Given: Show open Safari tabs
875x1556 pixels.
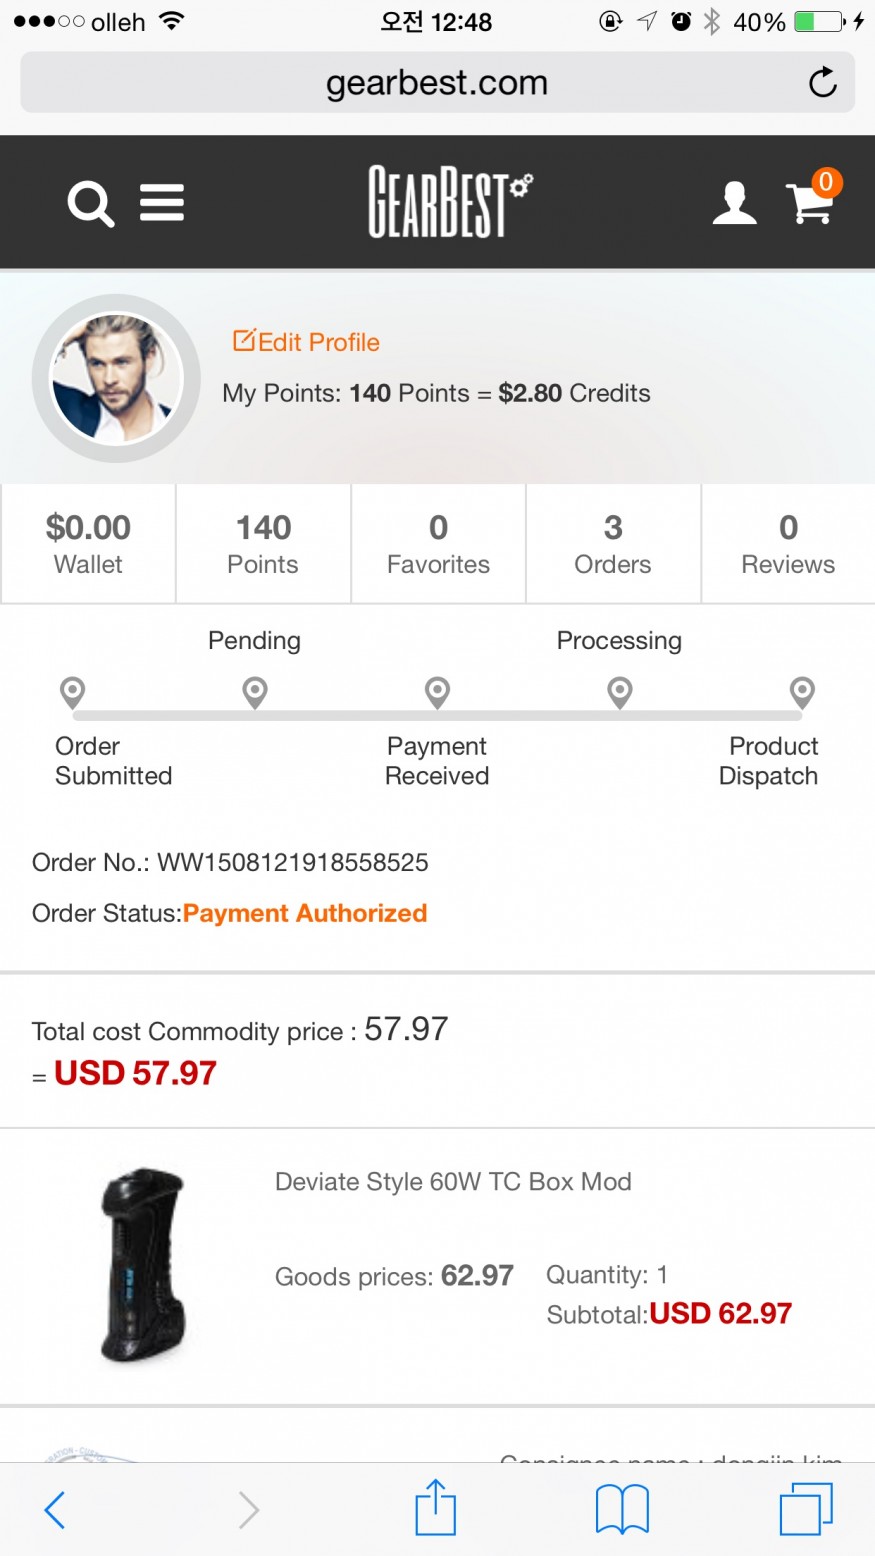Looking at the screenshot, I should coord(805,1508).
